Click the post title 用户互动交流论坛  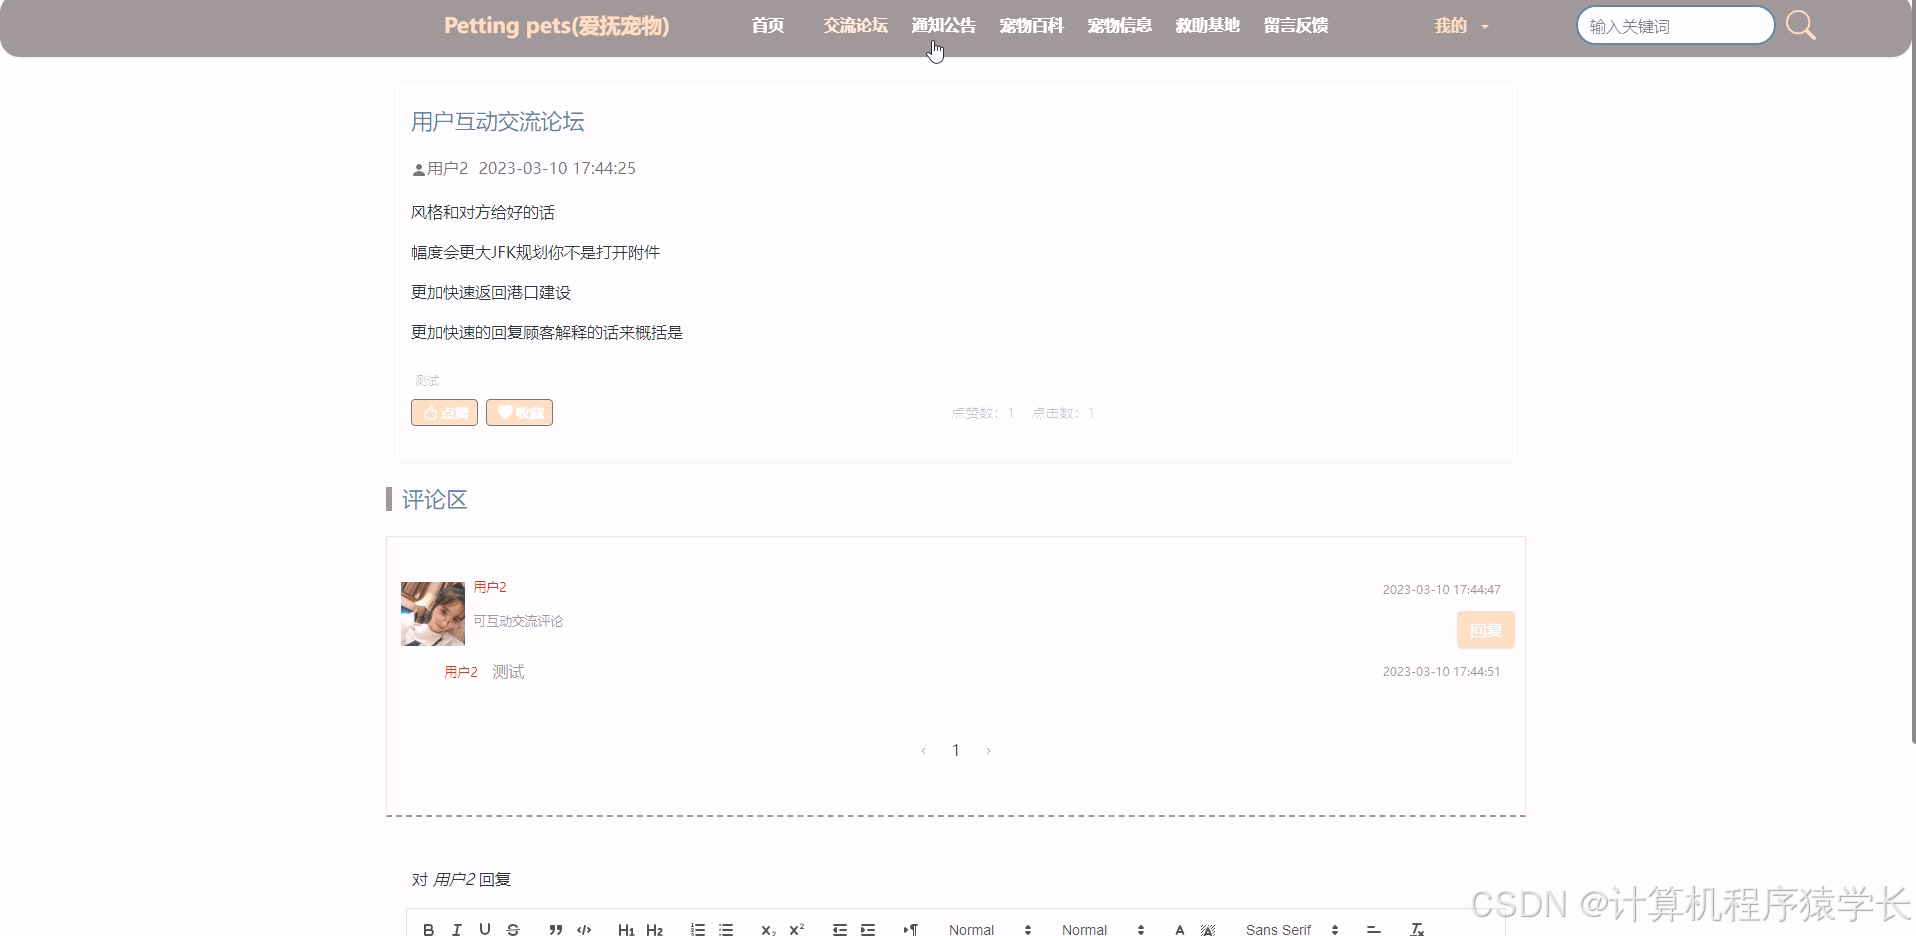[x=497, y=122]
